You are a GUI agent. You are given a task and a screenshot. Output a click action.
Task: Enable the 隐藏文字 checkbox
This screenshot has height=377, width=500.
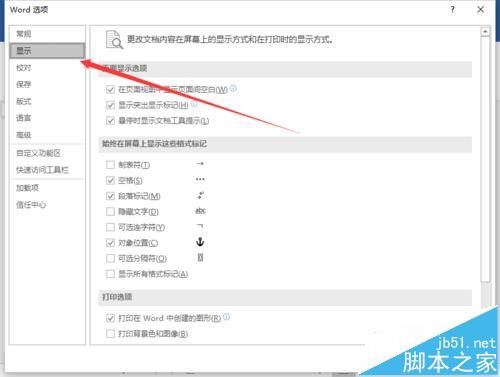tap(110, 211)
